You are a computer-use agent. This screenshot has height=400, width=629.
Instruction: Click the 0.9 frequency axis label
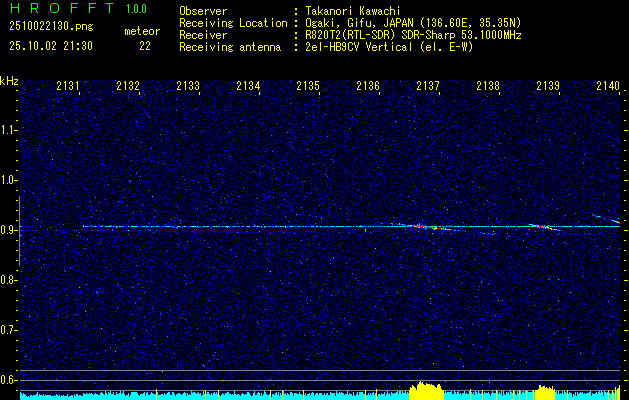pyautogui.click(x=9, y=230)
